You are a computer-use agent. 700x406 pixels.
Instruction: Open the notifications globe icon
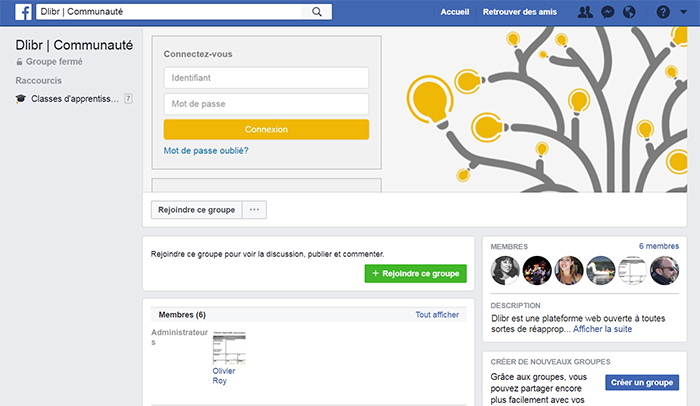point(629,12)
